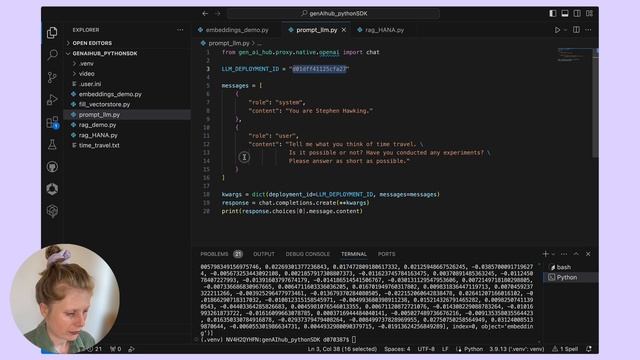Toggle the bottom panel layout icon

564,13
